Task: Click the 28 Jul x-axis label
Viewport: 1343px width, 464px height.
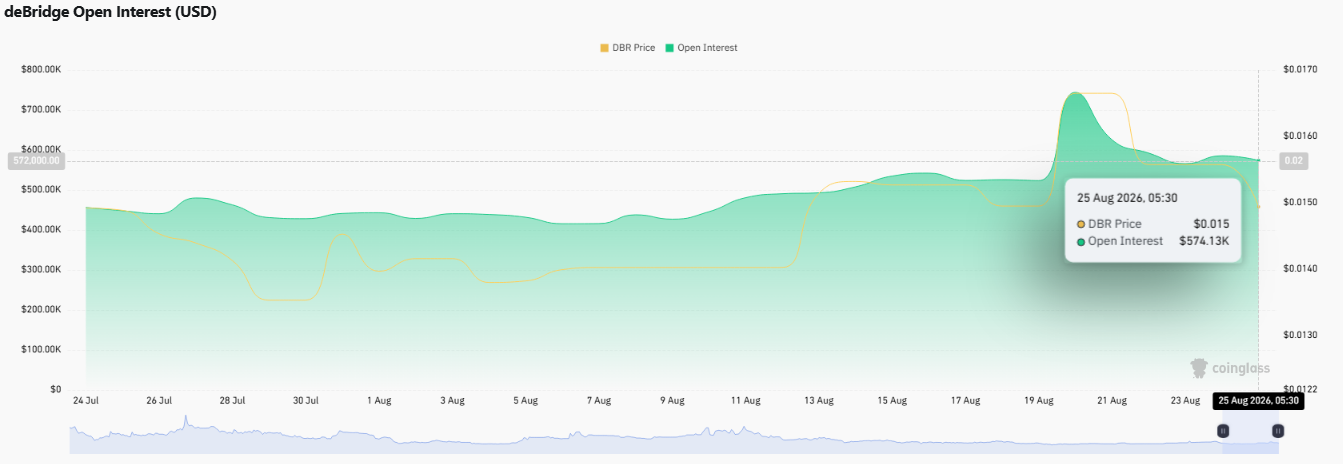Action: click(x=232, y=400)
